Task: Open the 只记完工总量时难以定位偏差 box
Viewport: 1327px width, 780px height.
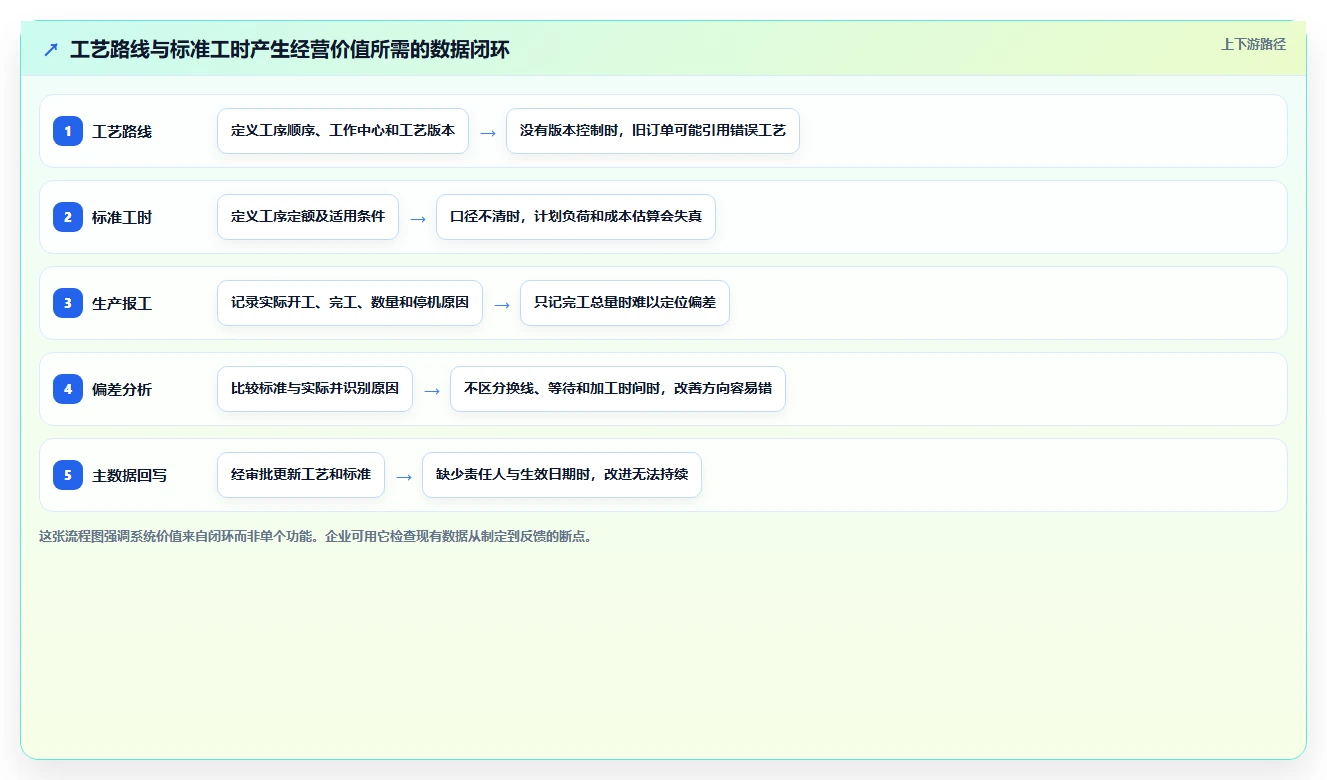Action: [625, 303]
